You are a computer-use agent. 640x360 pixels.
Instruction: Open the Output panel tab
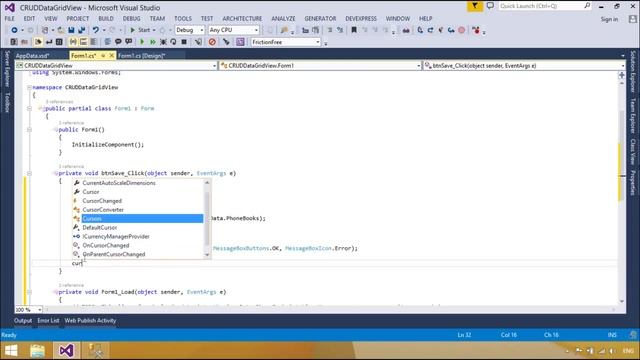(x=23, y=321)
